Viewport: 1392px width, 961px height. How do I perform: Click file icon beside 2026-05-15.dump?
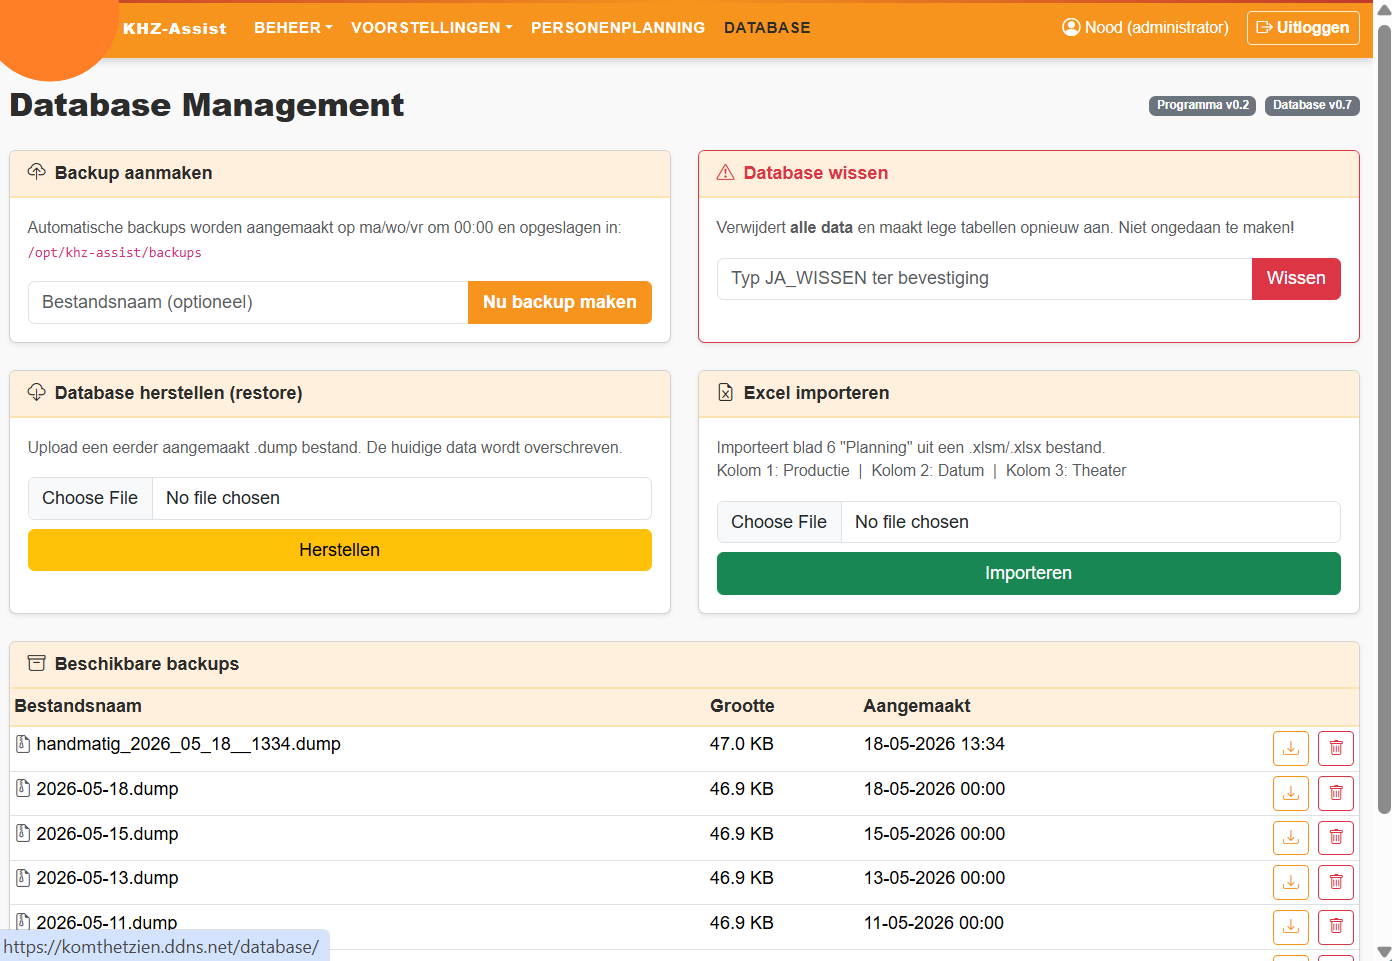click(23, 833)
